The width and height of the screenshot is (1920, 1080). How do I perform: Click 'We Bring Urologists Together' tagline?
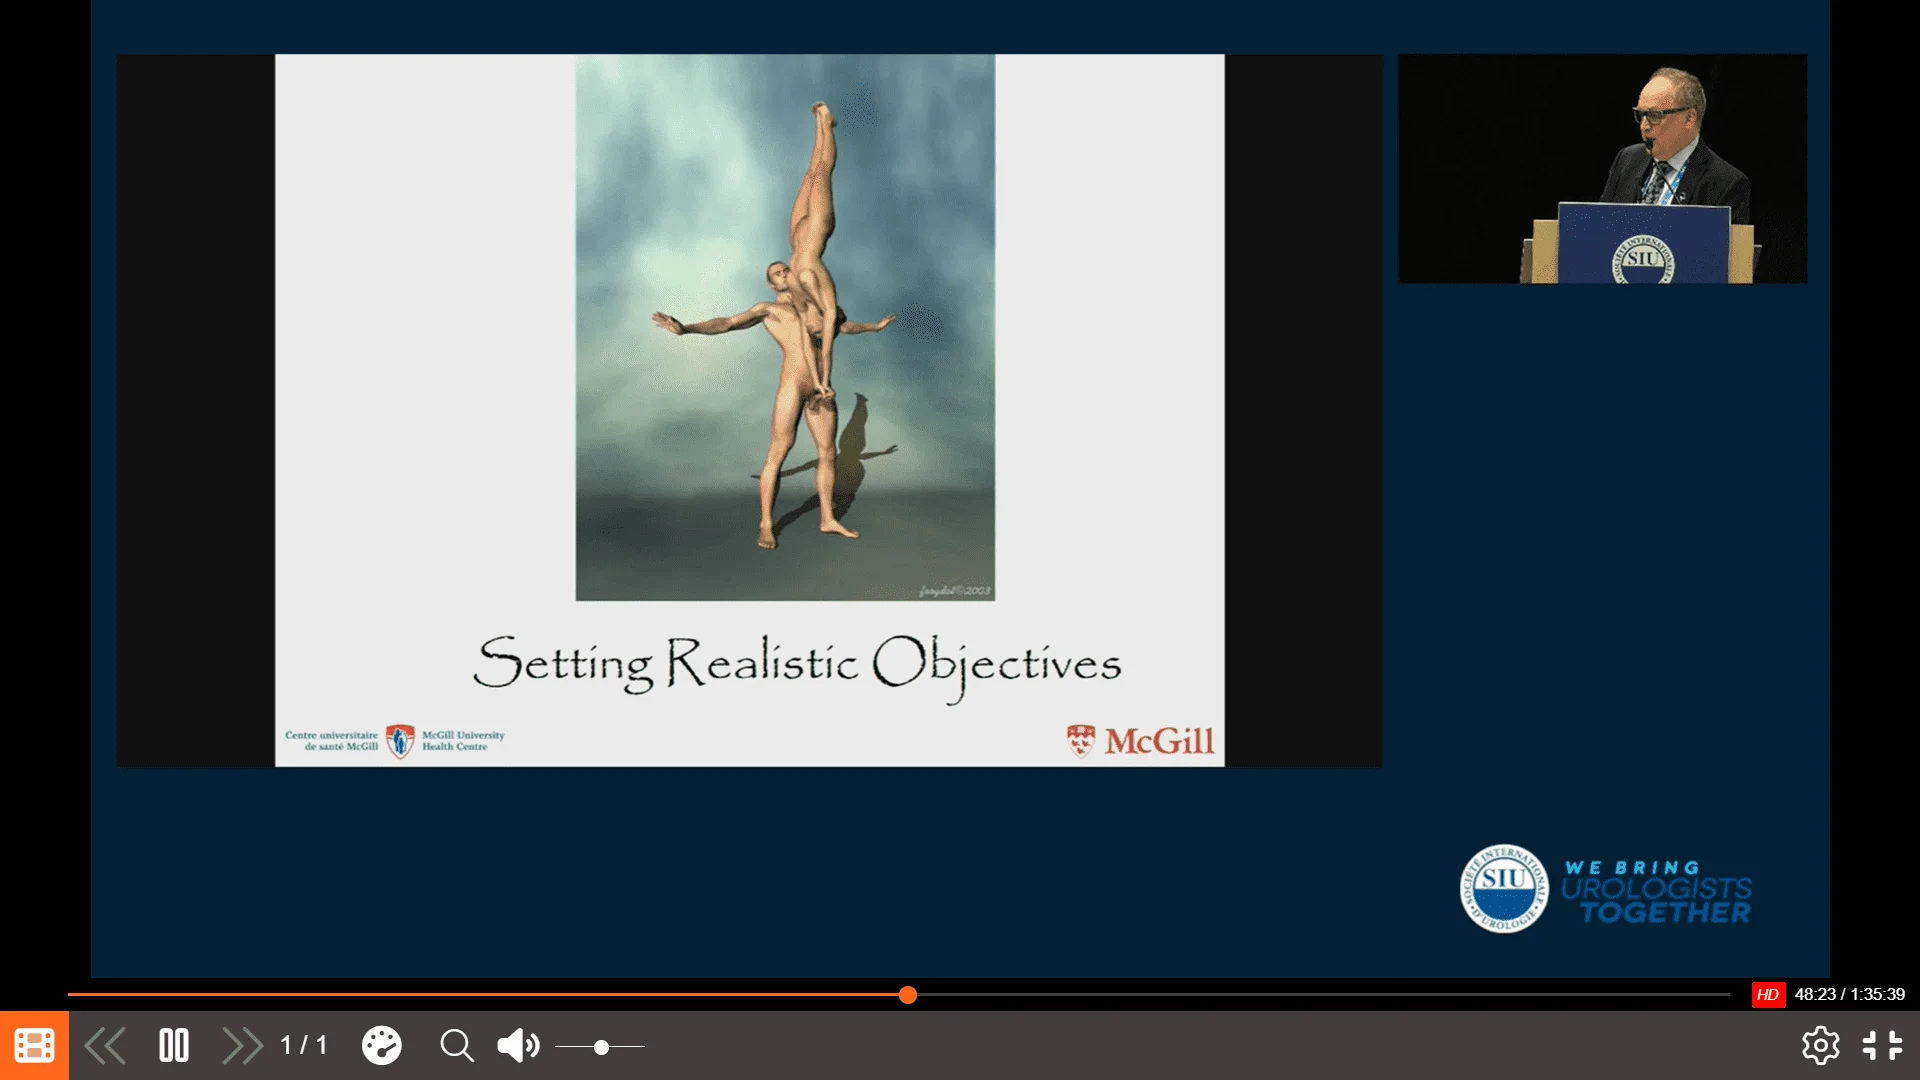click(x=1656, y=891)
